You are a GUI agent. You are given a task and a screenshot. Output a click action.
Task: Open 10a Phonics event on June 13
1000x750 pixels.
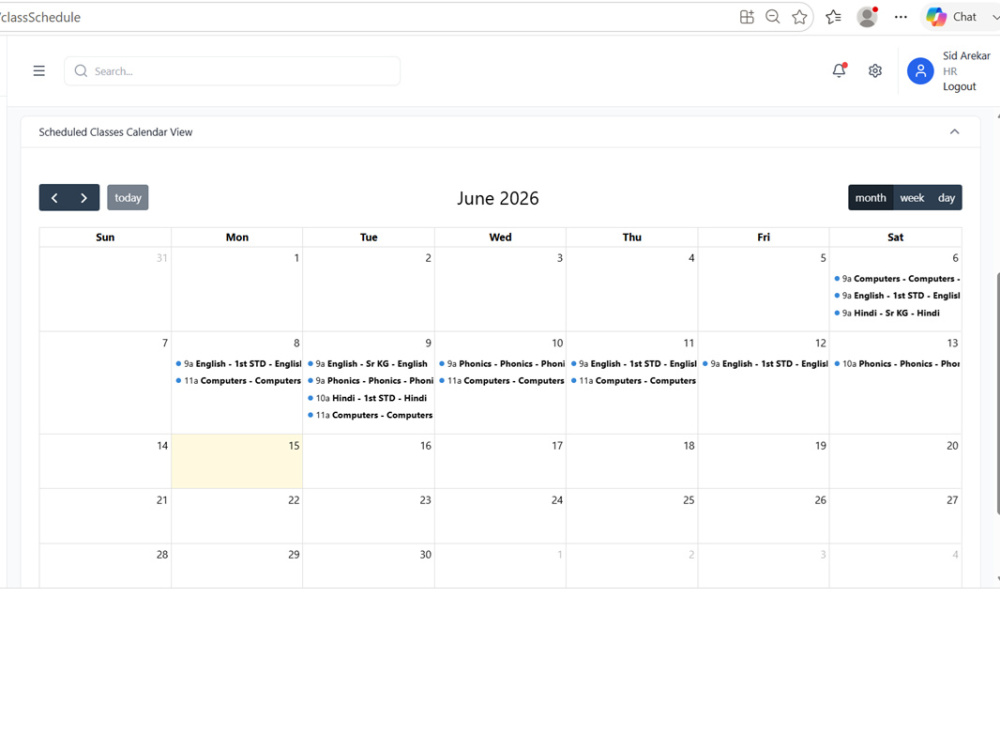coord(897,364)
